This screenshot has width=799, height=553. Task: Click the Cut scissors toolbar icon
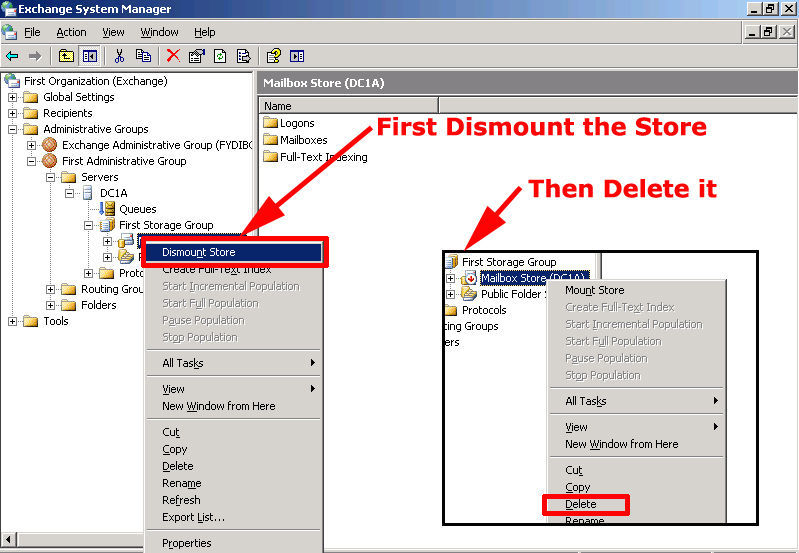pyautogui.click(x=119, y=56)
